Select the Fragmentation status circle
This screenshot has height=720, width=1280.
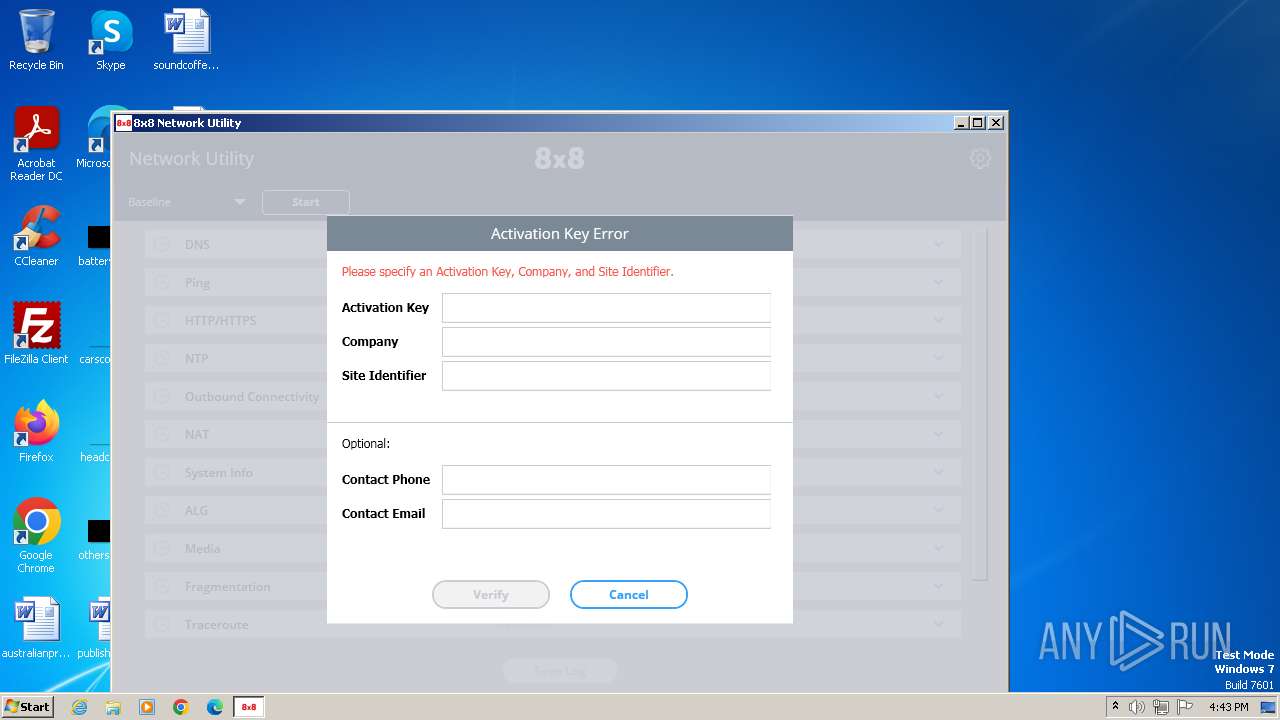162,587
